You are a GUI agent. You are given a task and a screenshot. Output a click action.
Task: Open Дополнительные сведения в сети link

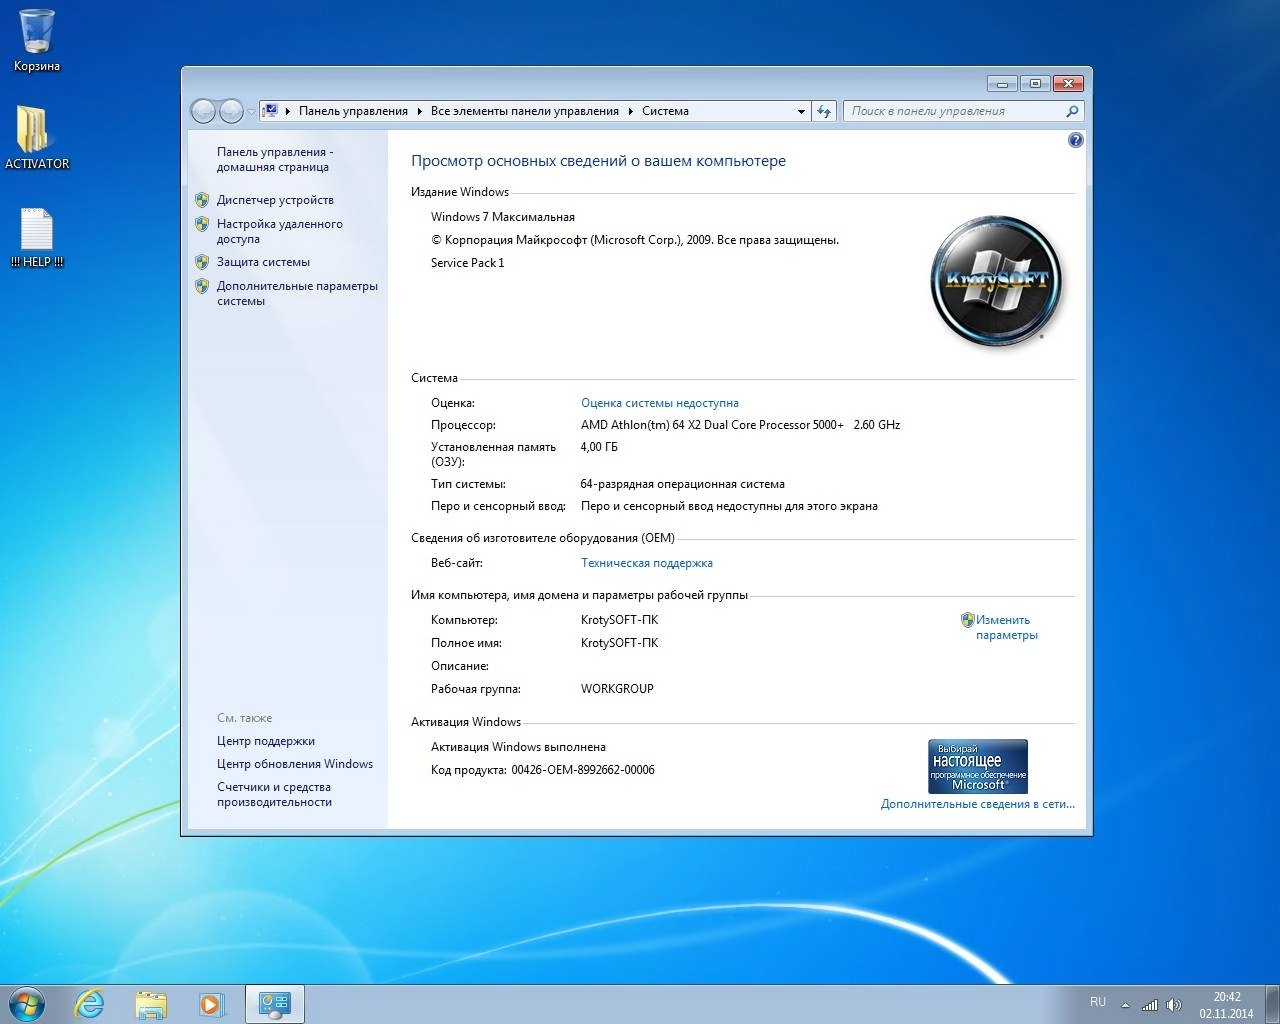pos(978,804)
